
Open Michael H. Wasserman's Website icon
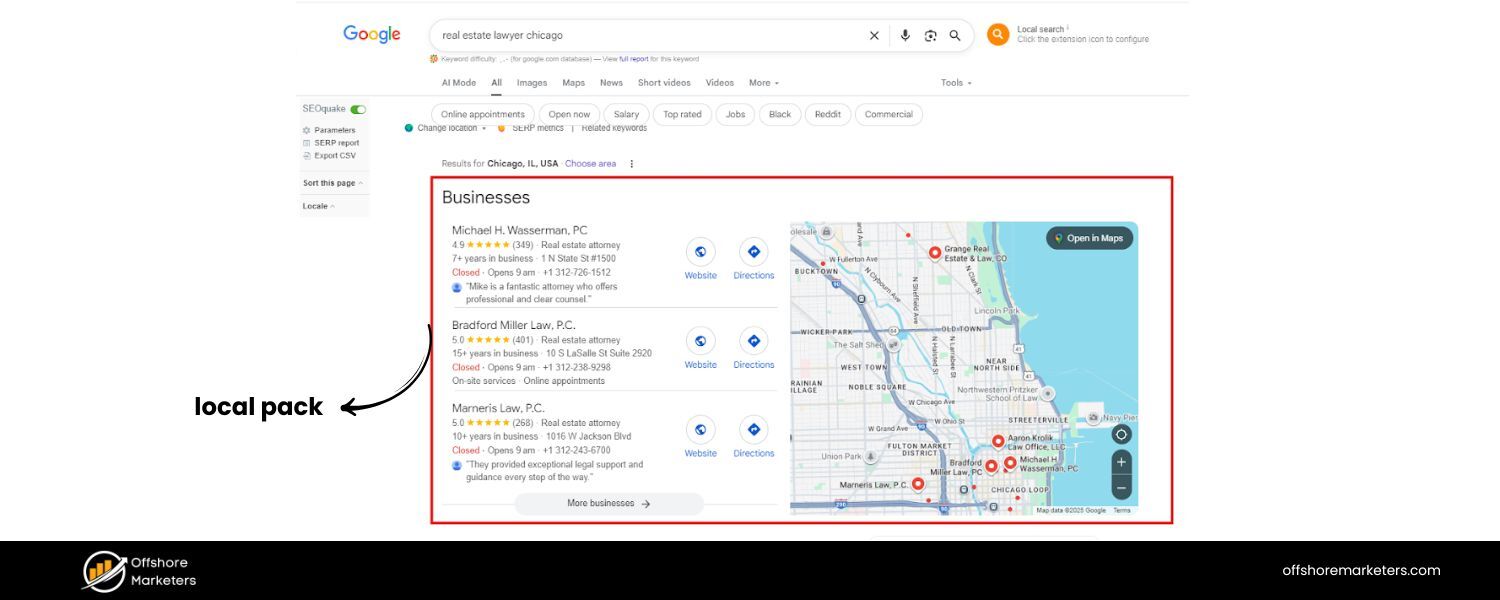(x=700, y=253)
